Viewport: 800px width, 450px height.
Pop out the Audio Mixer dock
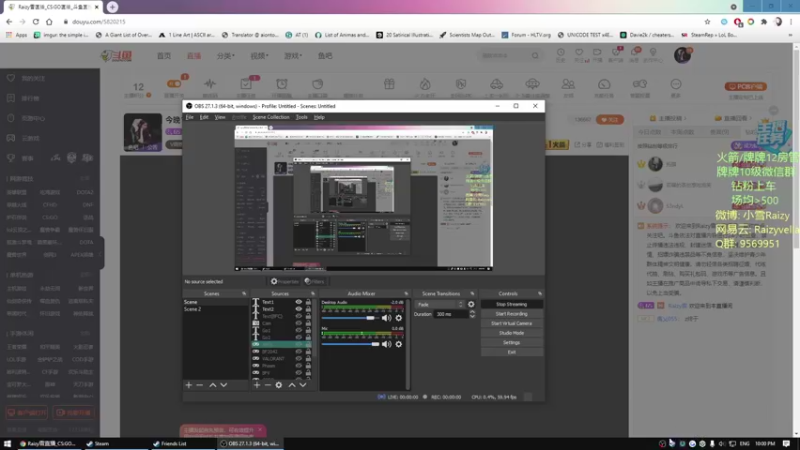coord(406,294)
